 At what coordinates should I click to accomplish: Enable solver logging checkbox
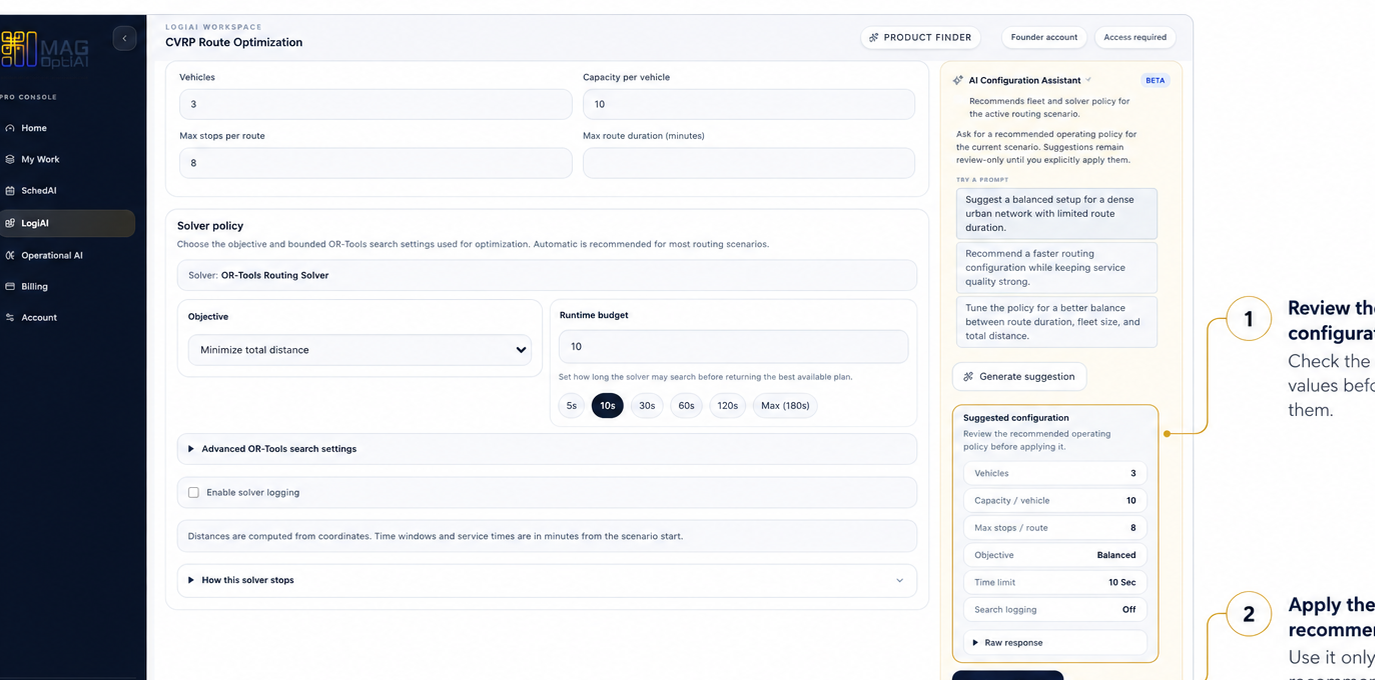pyautogui.click(x=194, y=493)
